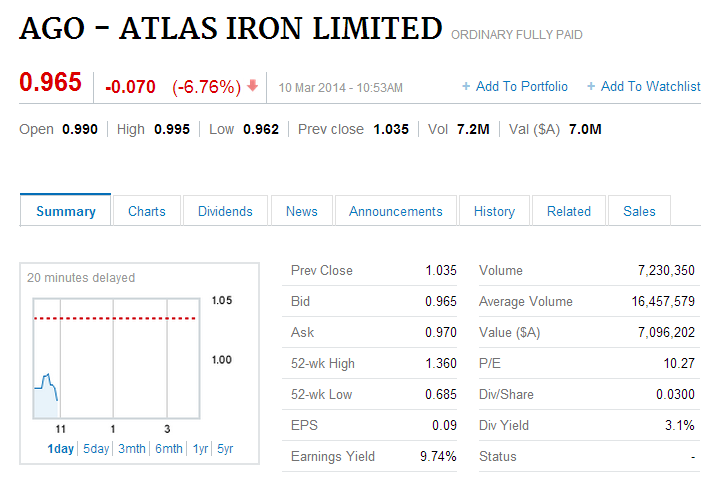Viewport: 710px width, 484px height.
Task: Click the plus icon beside Add To Portfolio
Action: point(466,87)
